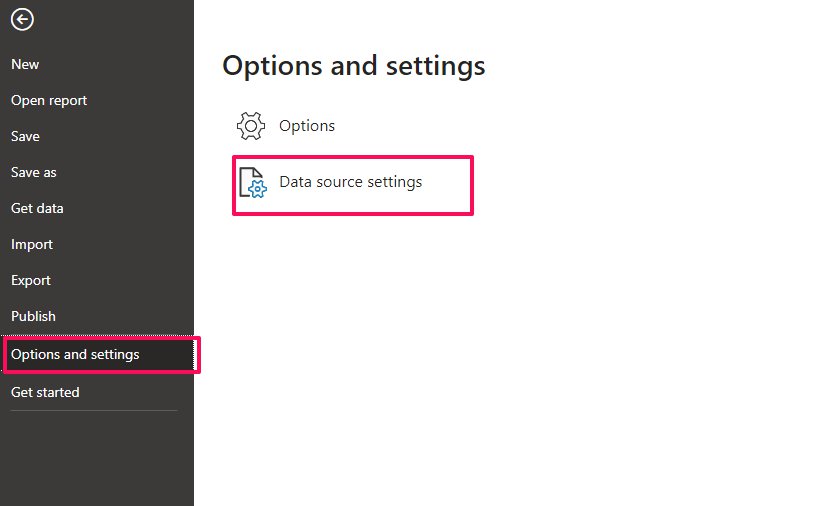825x506 pixels.
Task: Click the separator line below Get started
Action: [94, 410]
